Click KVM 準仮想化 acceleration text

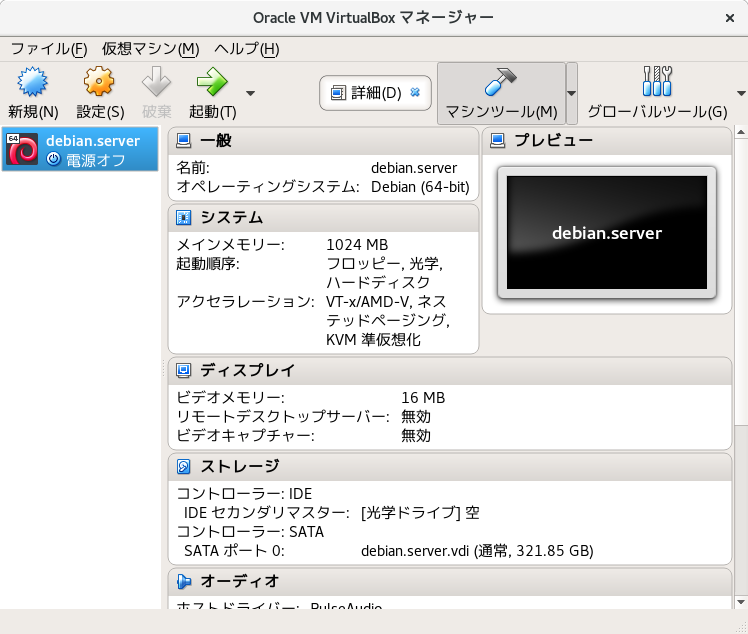pyautogui.click(x=374, y=340)
